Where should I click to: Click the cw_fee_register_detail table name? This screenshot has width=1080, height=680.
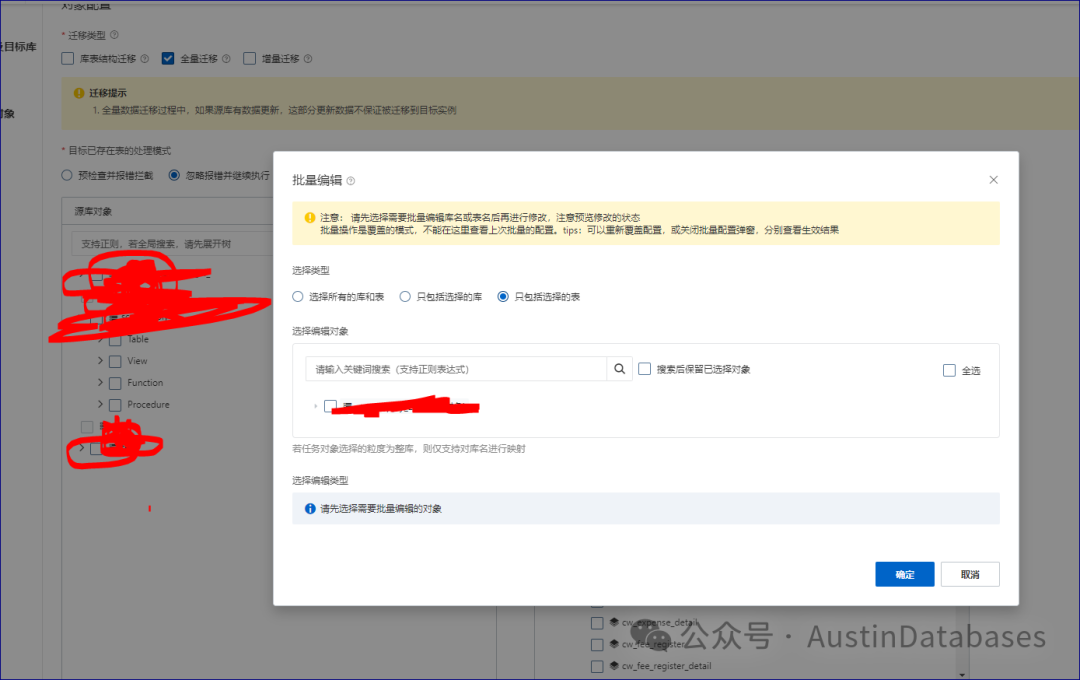pos(667,666)
